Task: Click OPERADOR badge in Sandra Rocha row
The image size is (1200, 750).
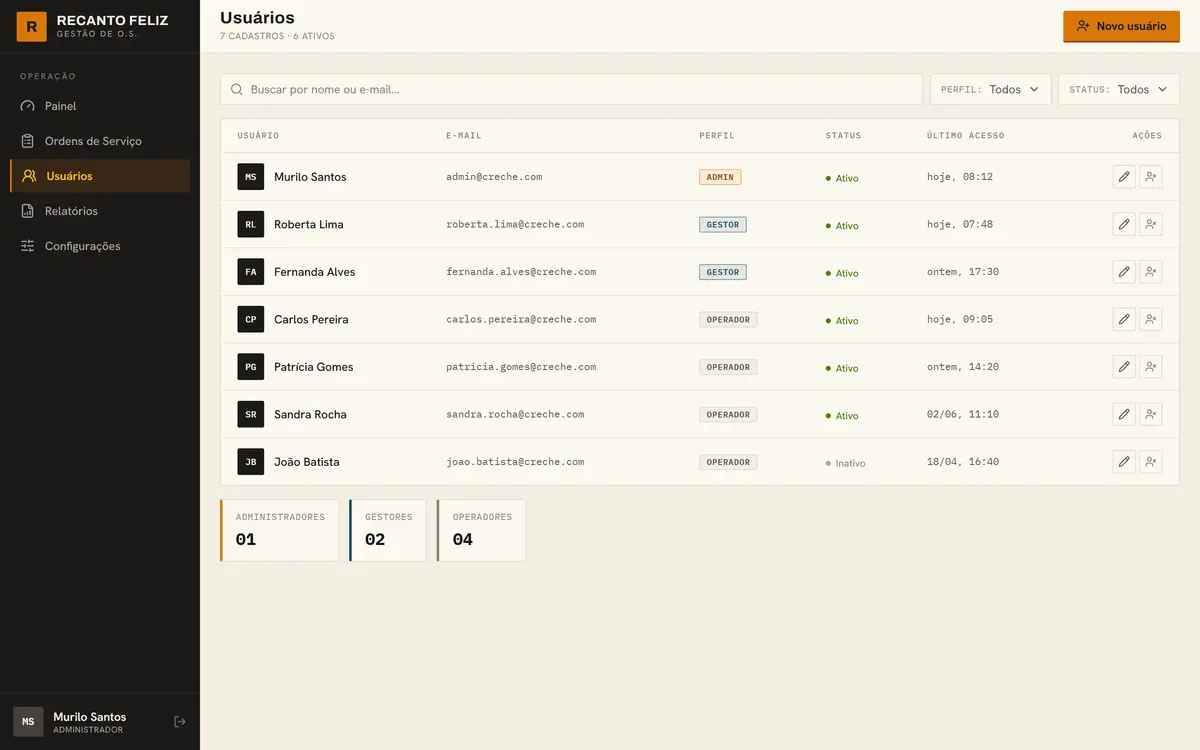Action: click(x=728, y=414)
